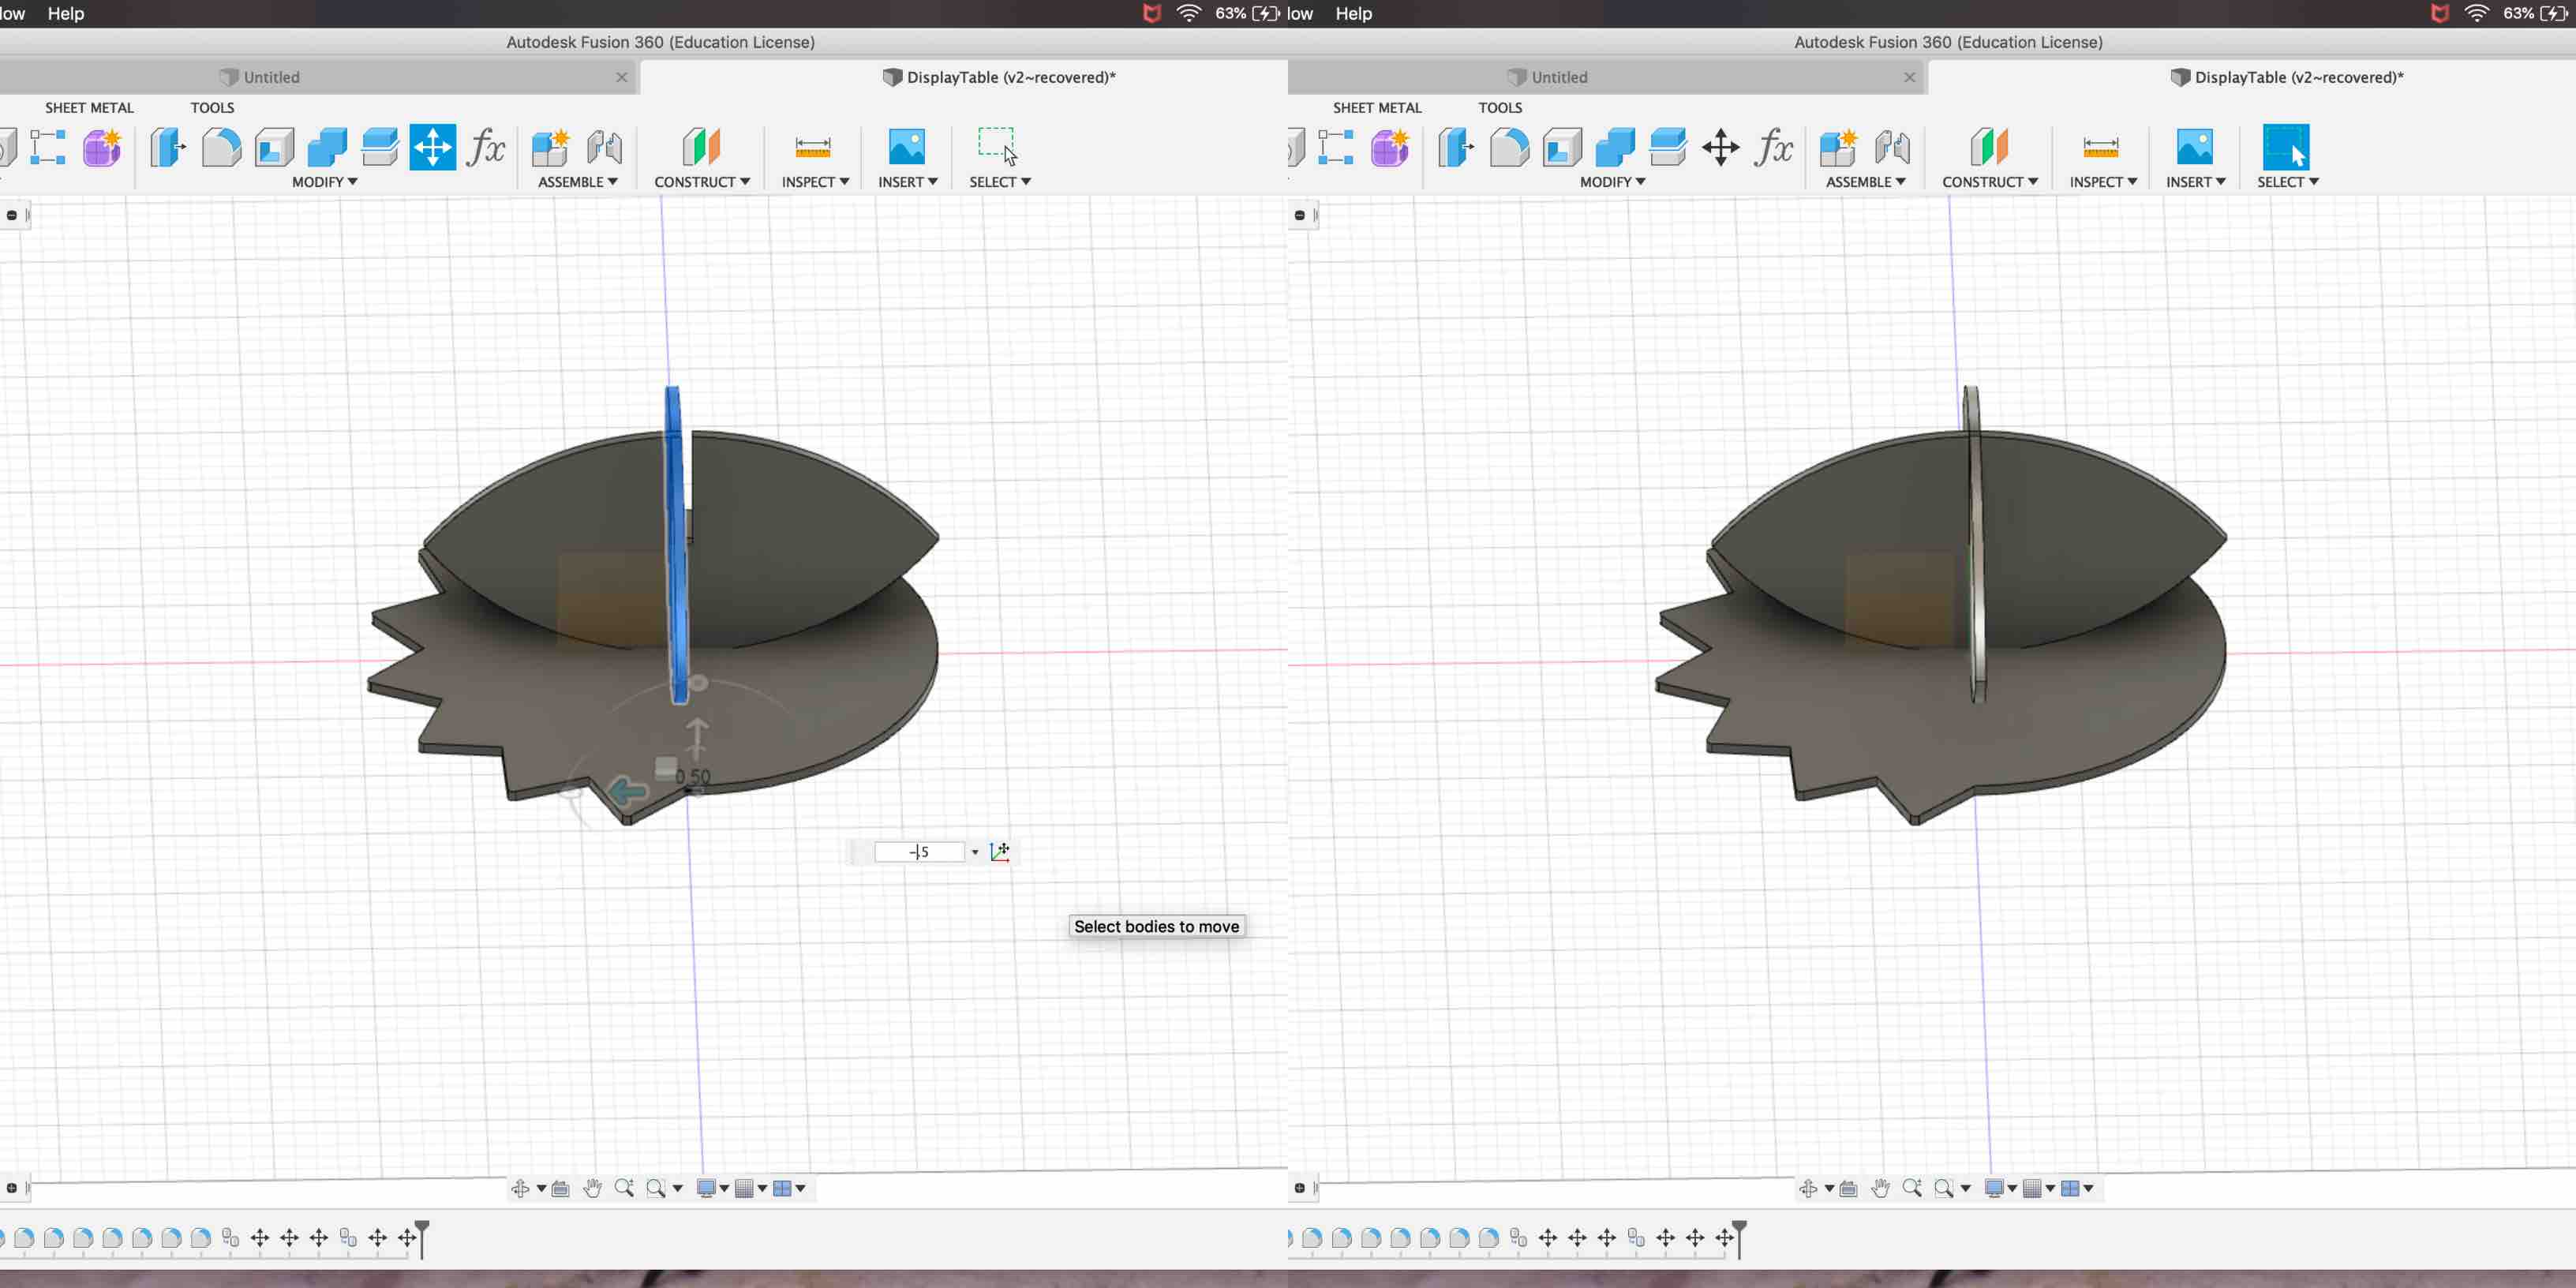Expand collapsed browser panel in left window top
The image size is (2576, 1288).
pyautogui.click(x=12, y=215)
